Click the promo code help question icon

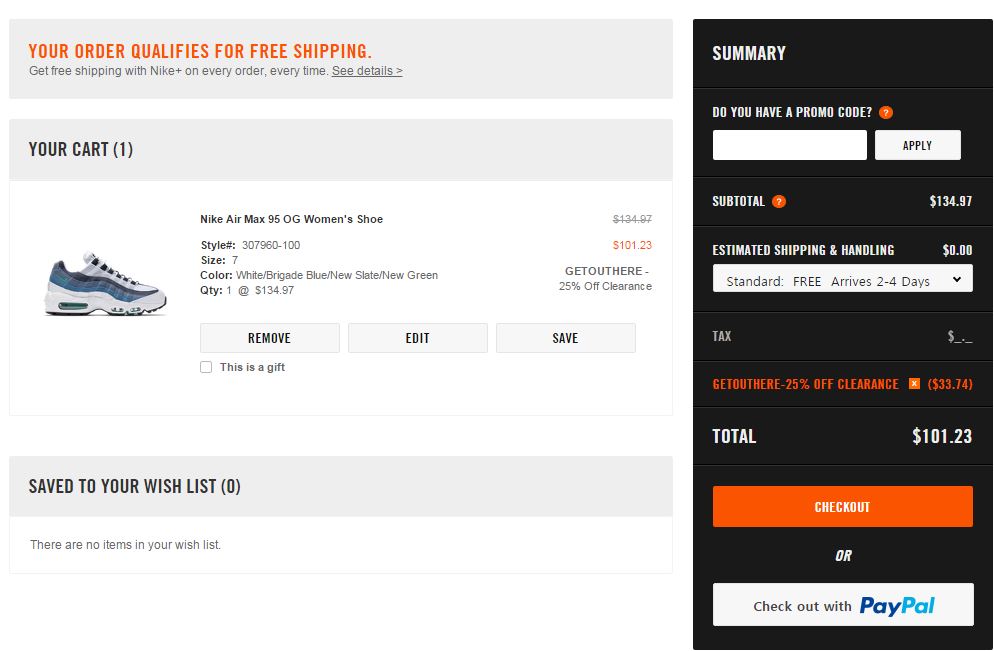(886, 112)
